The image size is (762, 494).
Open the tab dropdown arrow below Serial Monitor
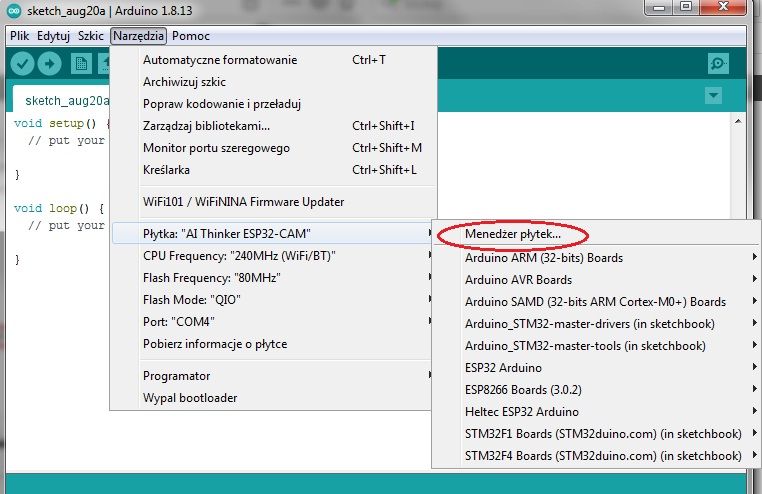tap(713, 95)
